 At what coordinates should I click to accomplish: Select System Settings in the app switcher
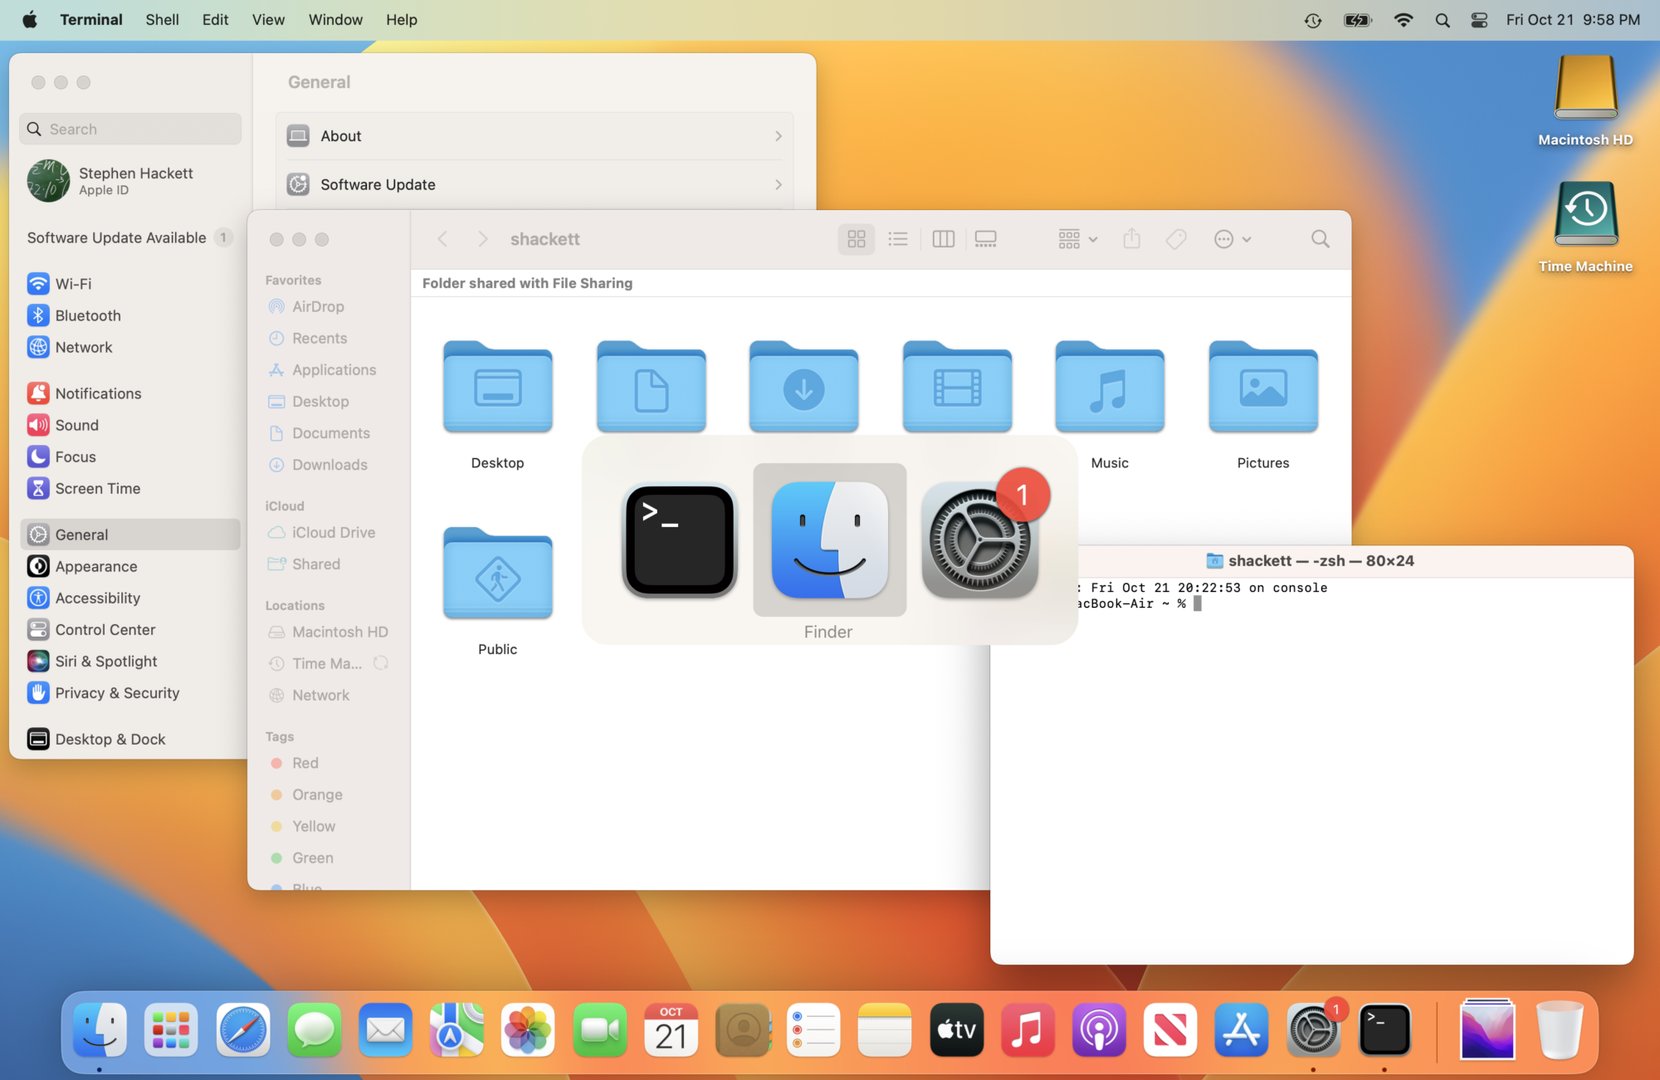[x=980, y=540]
